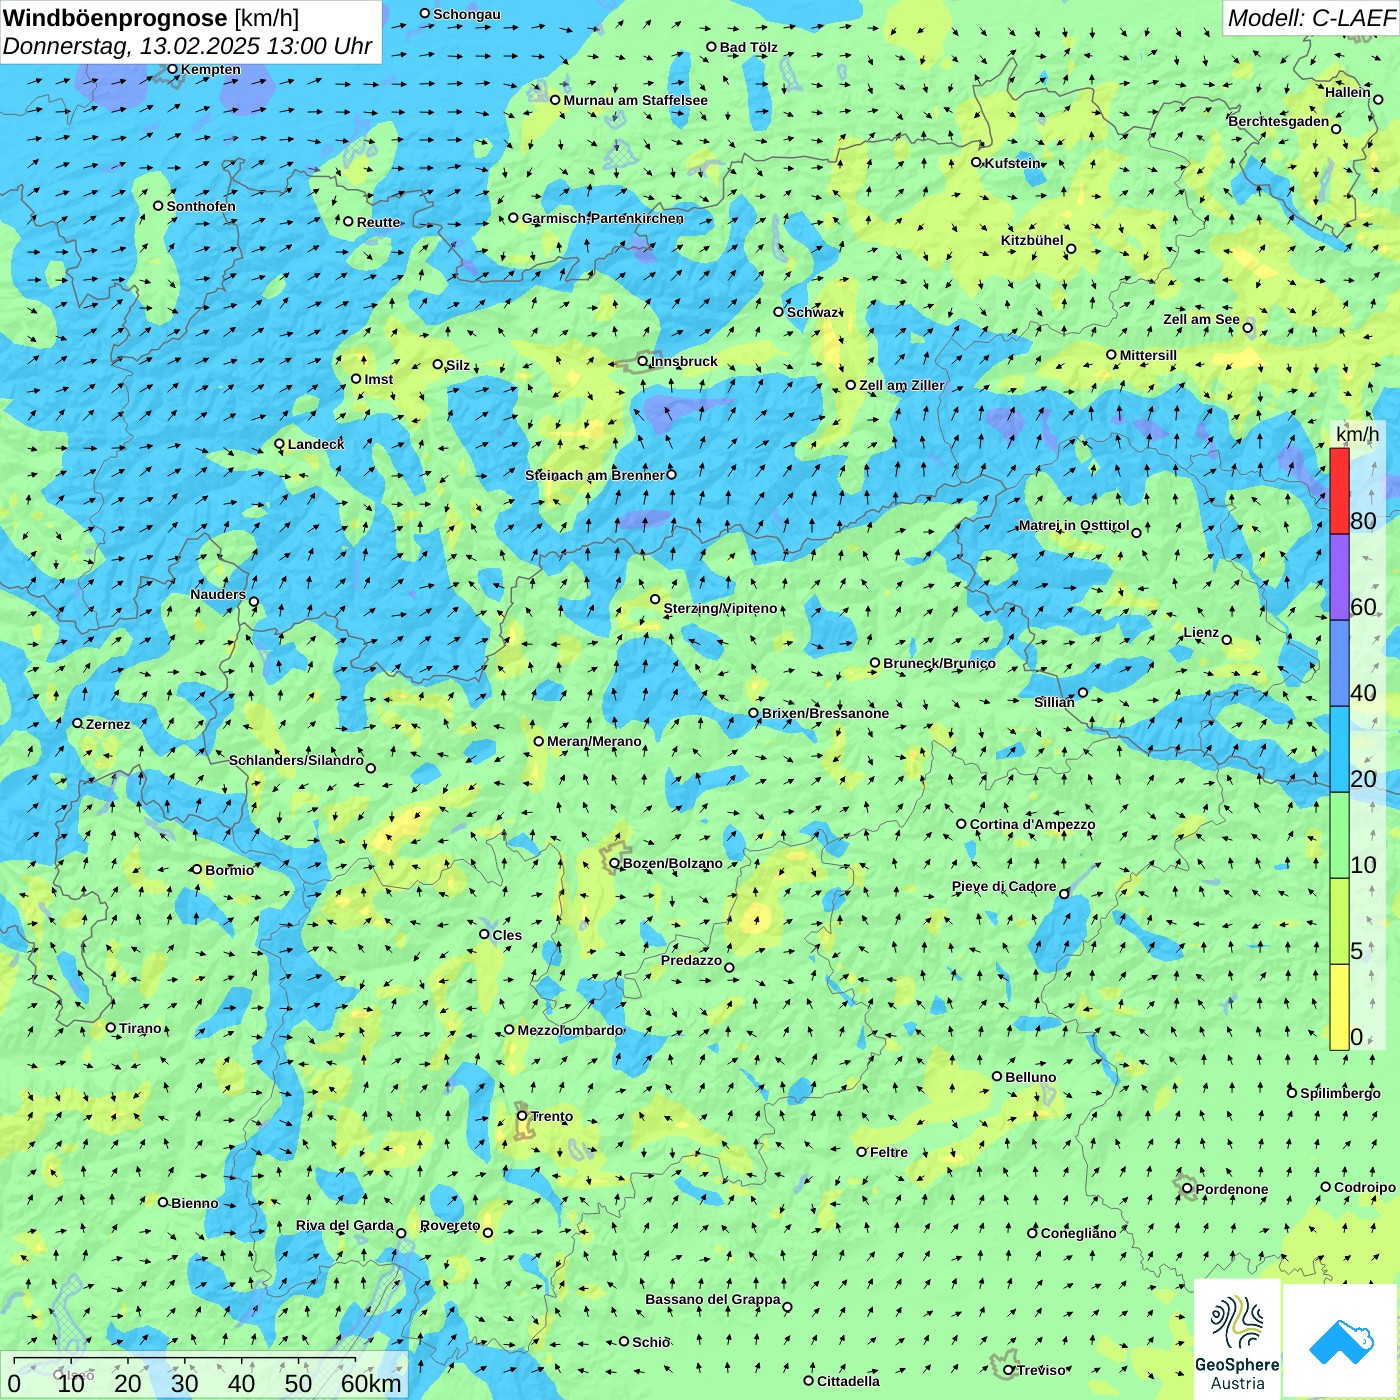Click the Berchtesgaden city label
1400x1400 pixels.
click(x=1279, y=121)
